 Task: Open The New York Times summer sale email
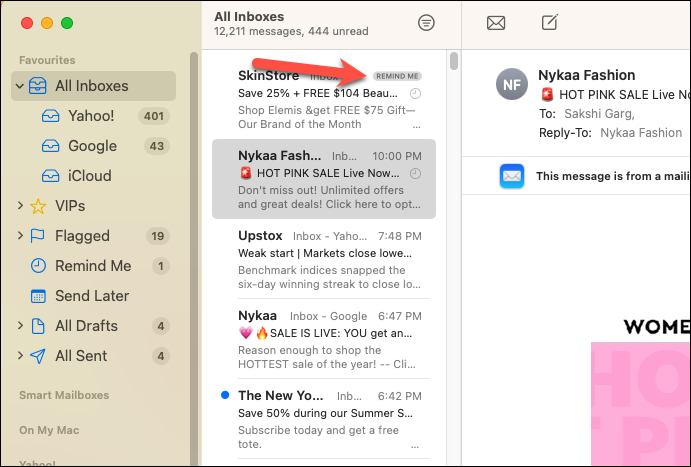point(324,419)
